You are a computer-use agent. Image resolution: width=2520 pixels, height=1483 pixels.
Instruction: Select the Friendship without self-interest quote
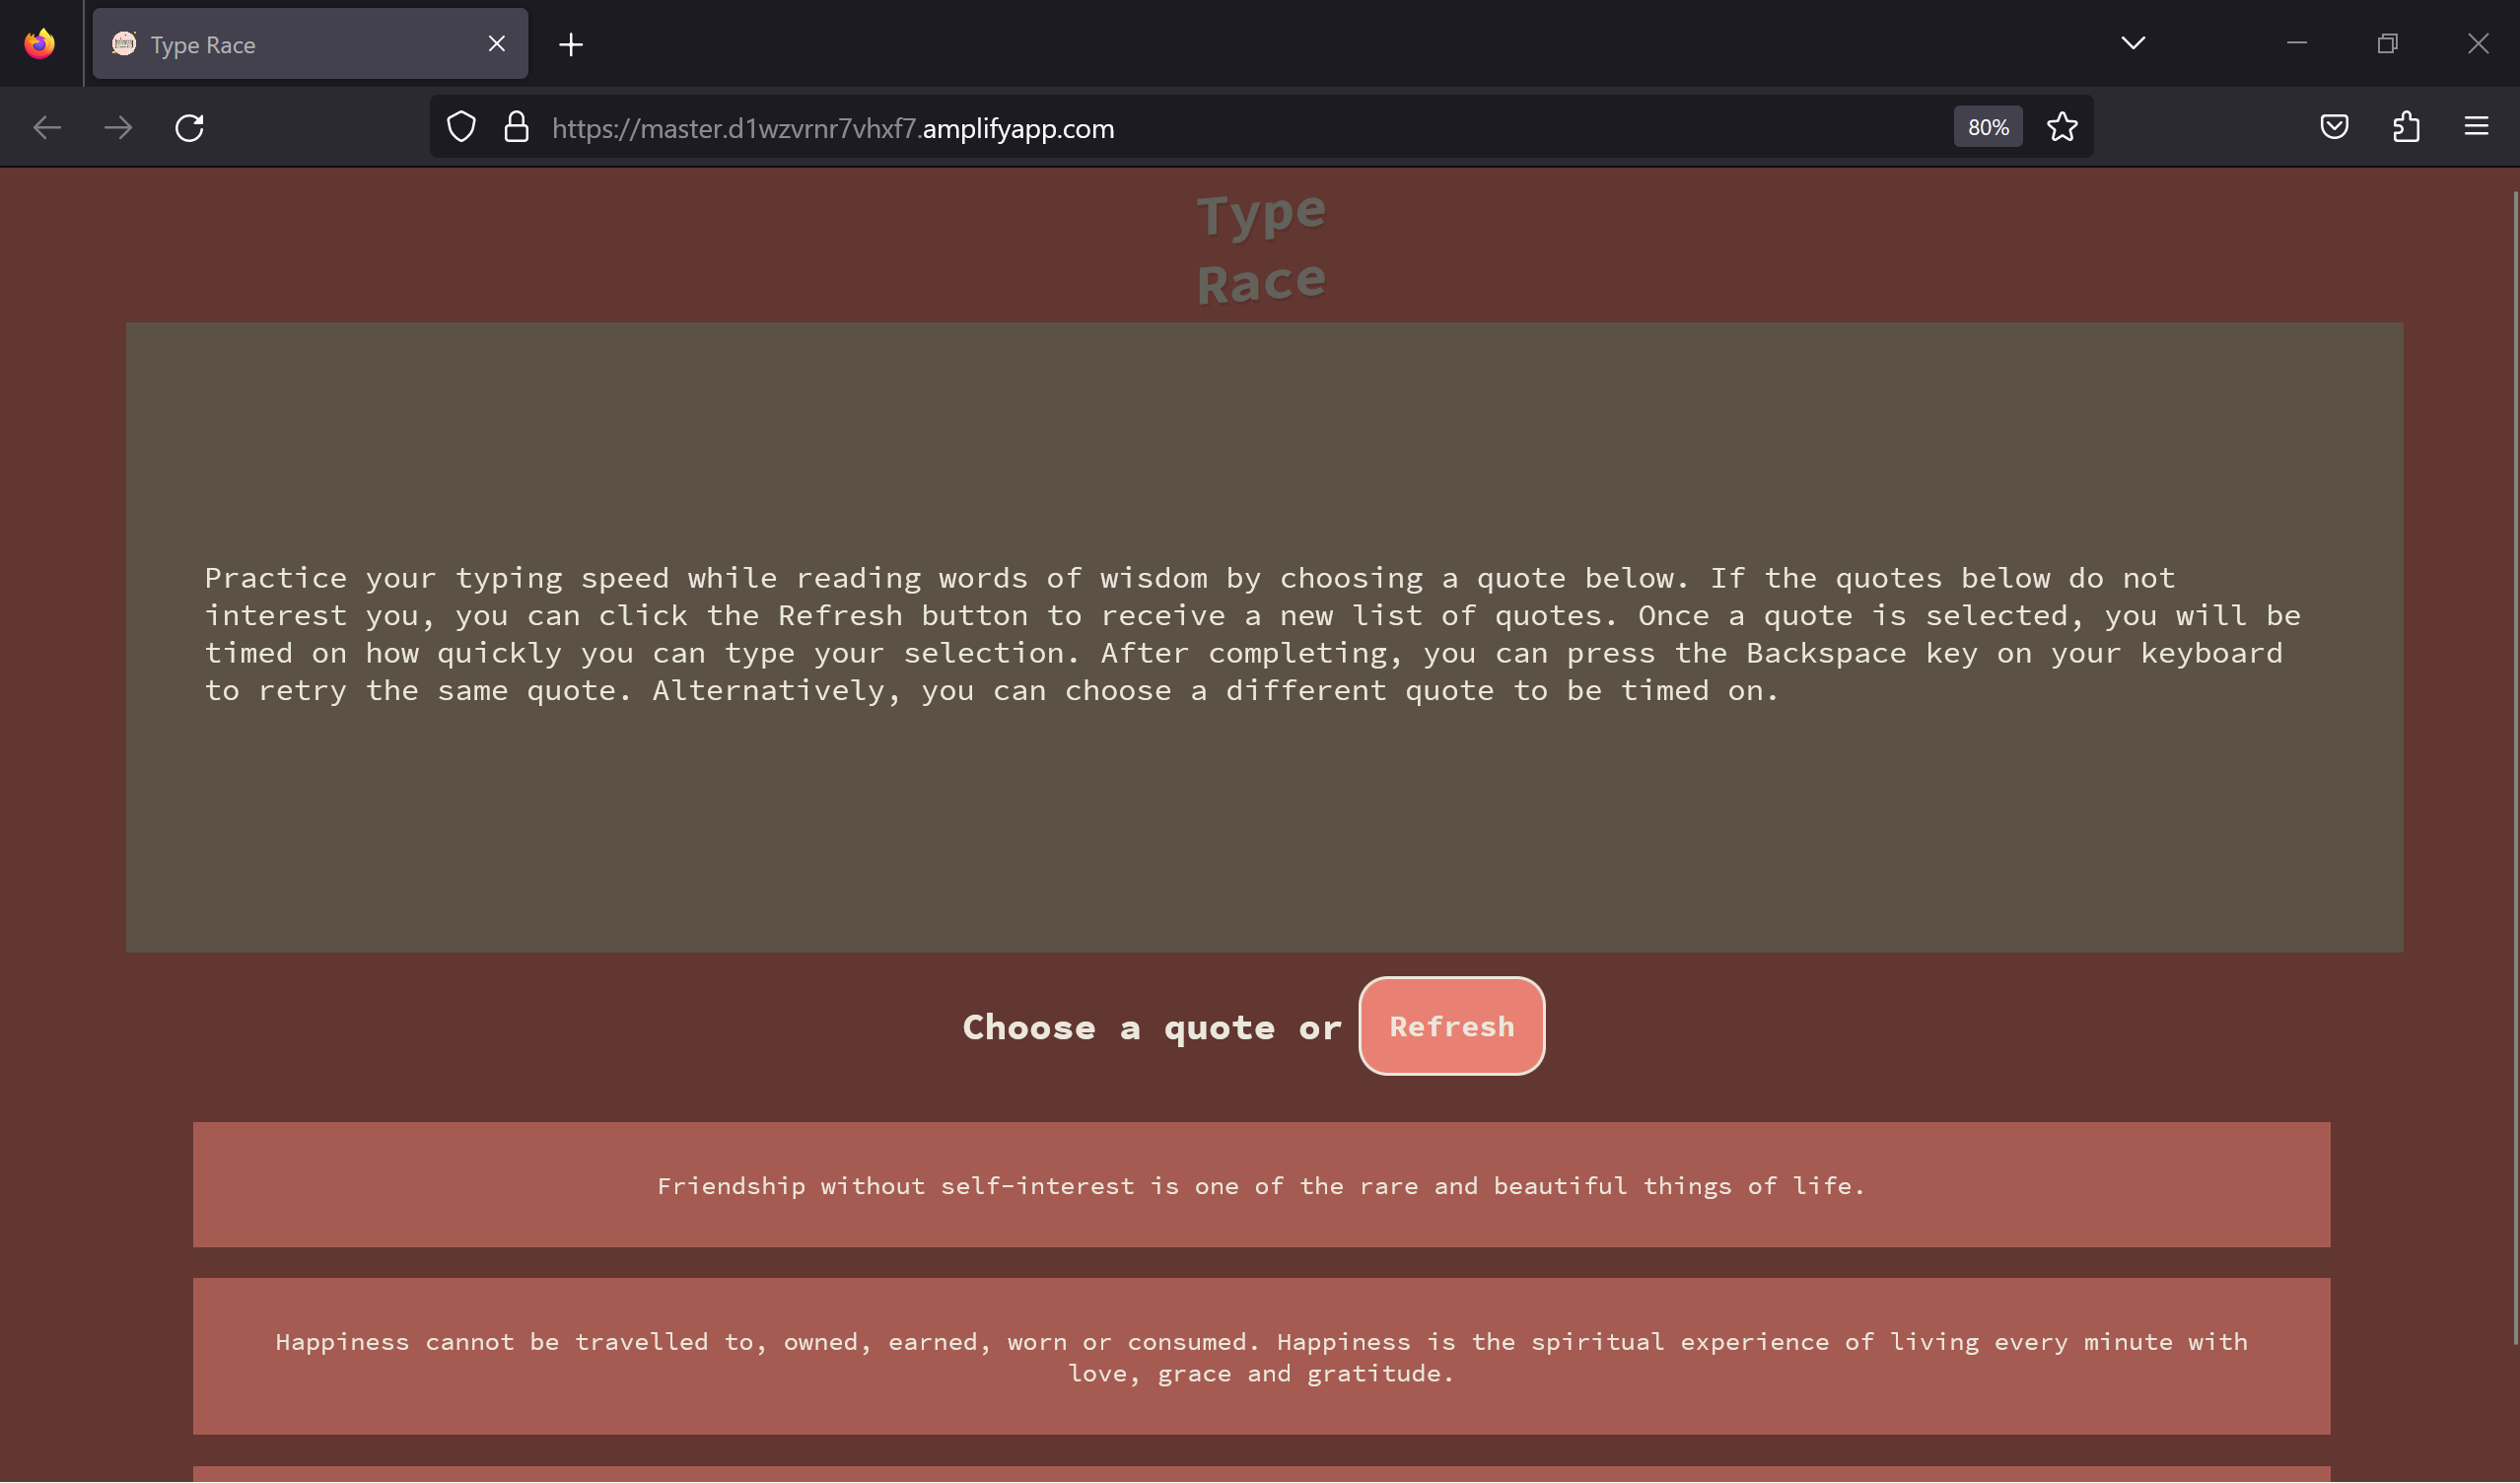coord(1260,1185)
